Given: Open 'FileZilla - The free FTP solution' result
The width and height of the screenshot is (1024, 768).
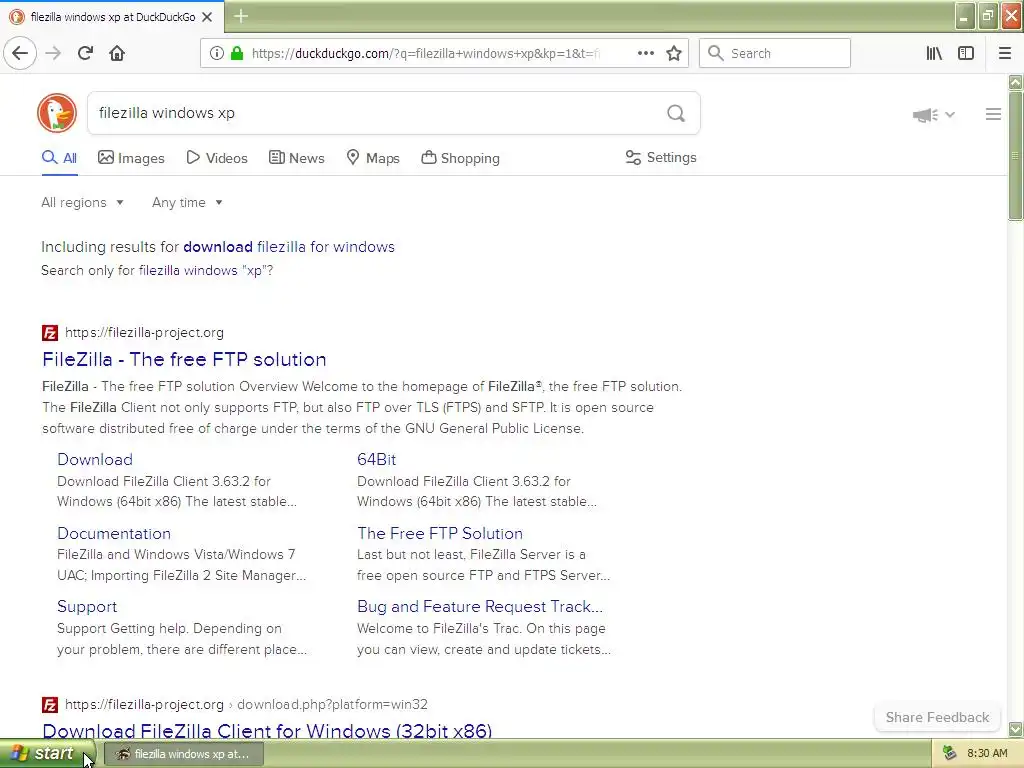Looking at the screenshot, I should [184, 359].
